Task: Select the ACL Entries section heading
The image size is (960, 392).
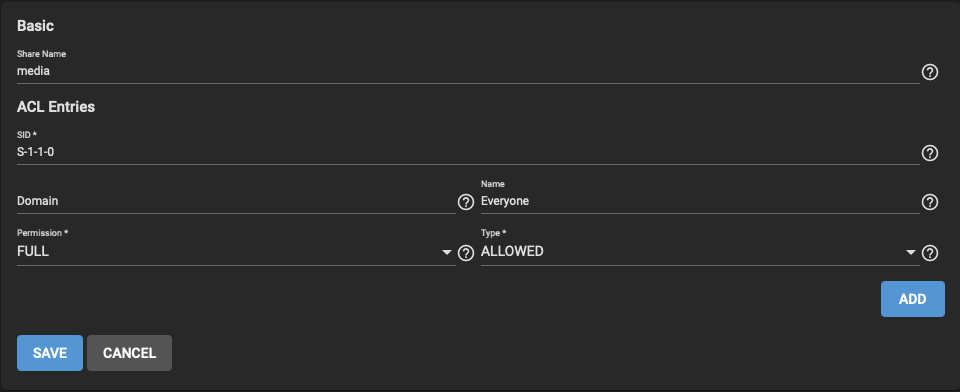Action: (x=56, y=107)
